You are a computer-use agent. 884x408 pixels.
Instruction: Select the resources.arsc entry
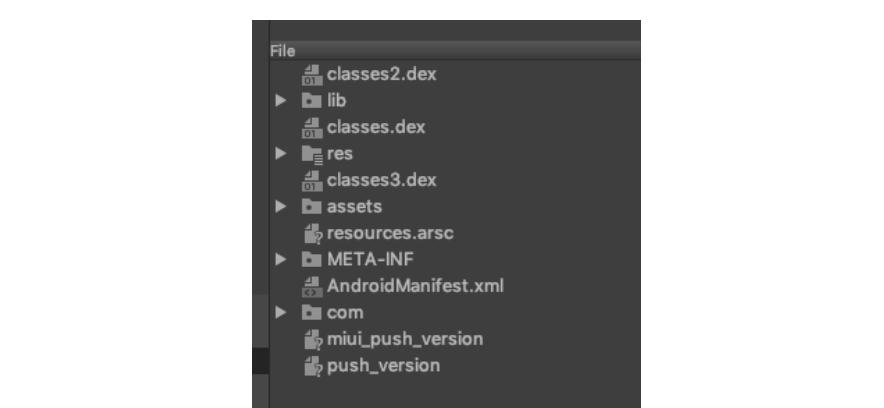[x=388, y=234]
